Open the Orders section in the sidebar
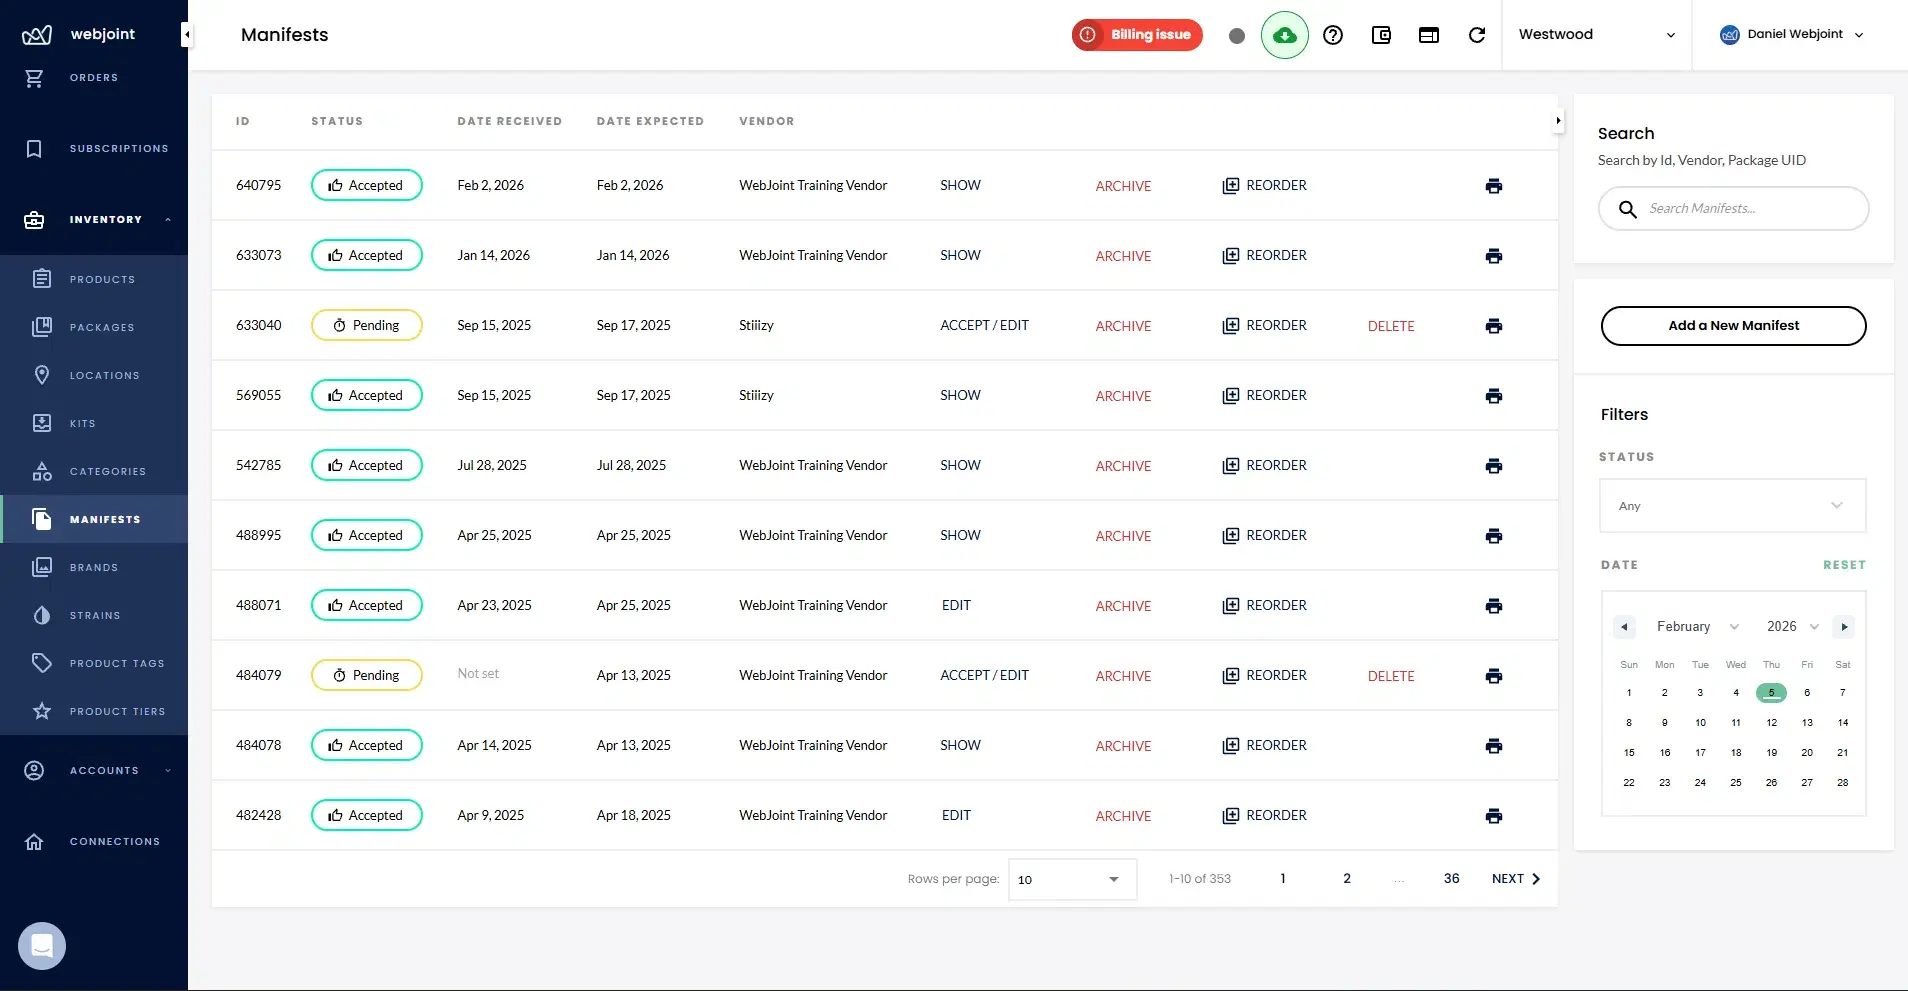This screenshot has height=991, width=1908. [x=94, y=78]
